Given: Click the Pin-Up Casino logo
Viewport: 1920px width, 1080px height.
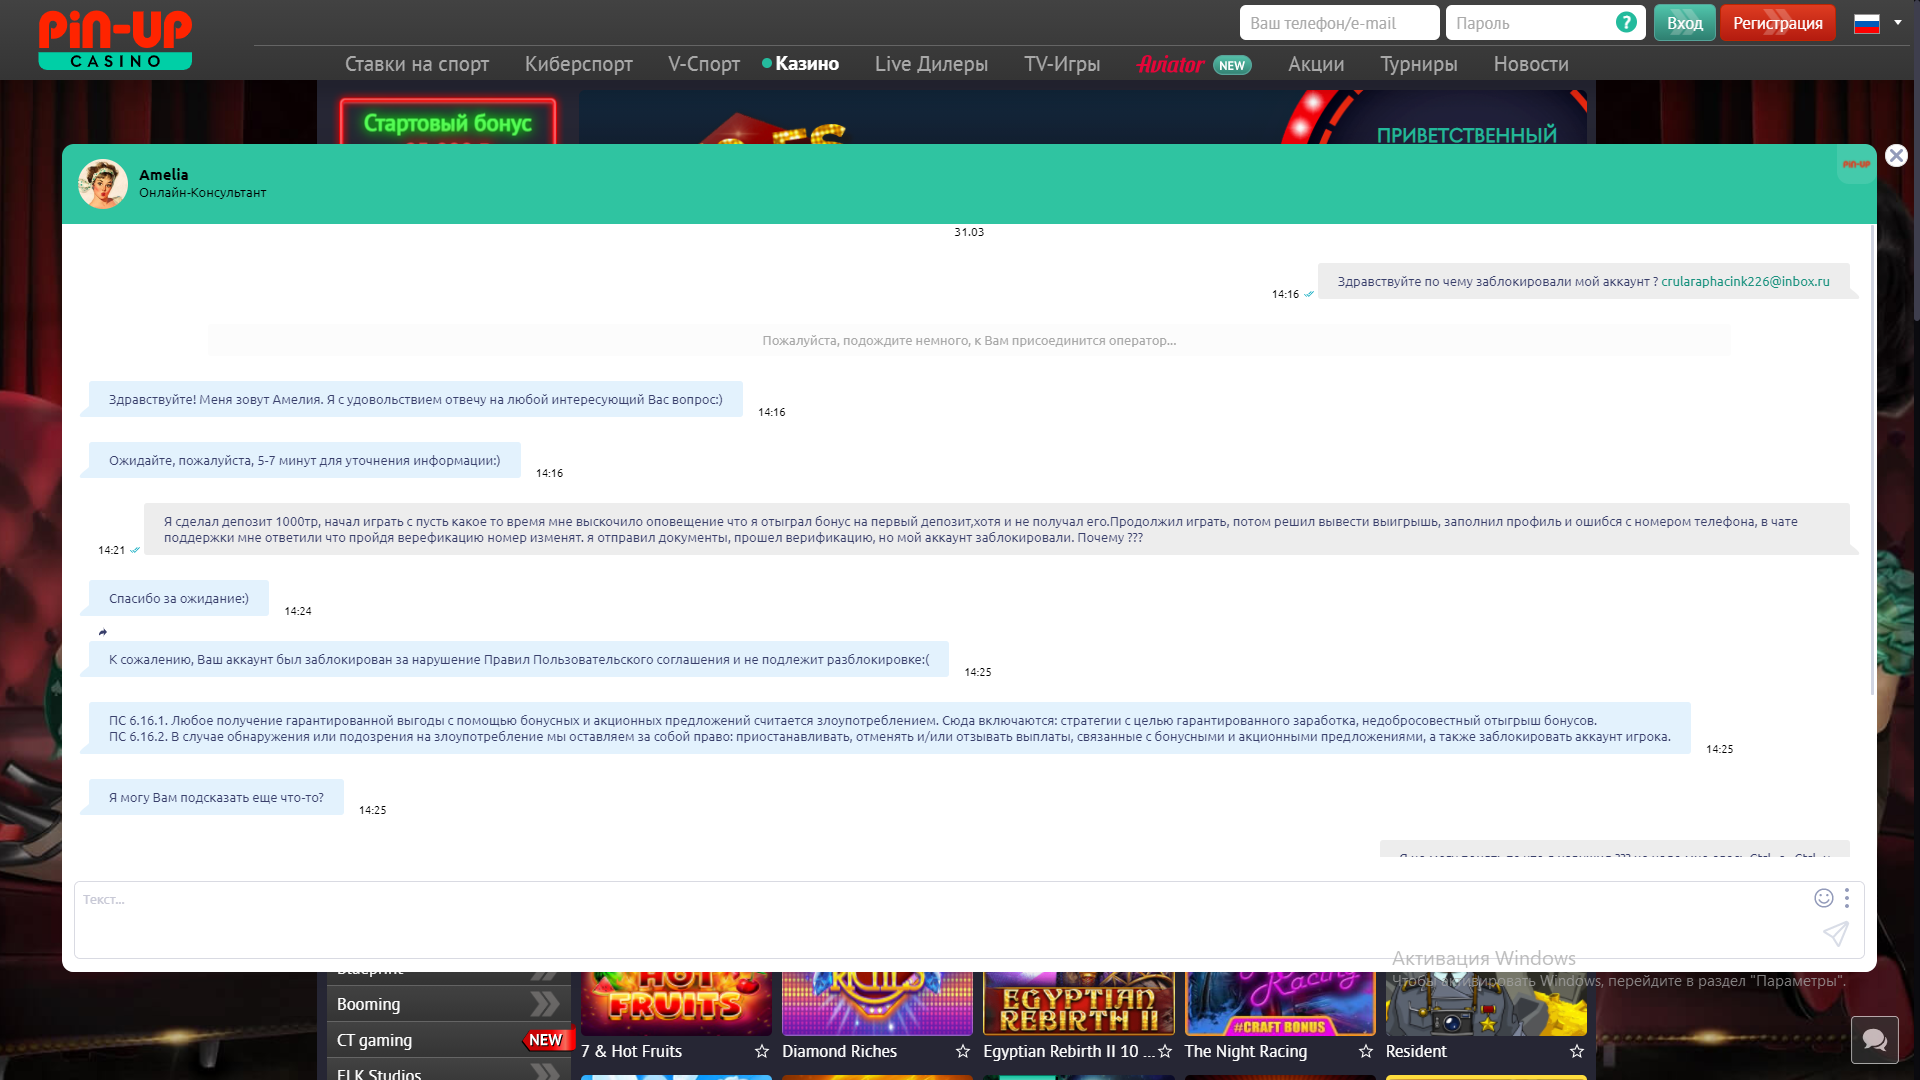Looking at the screenshot, I should 115,40.
